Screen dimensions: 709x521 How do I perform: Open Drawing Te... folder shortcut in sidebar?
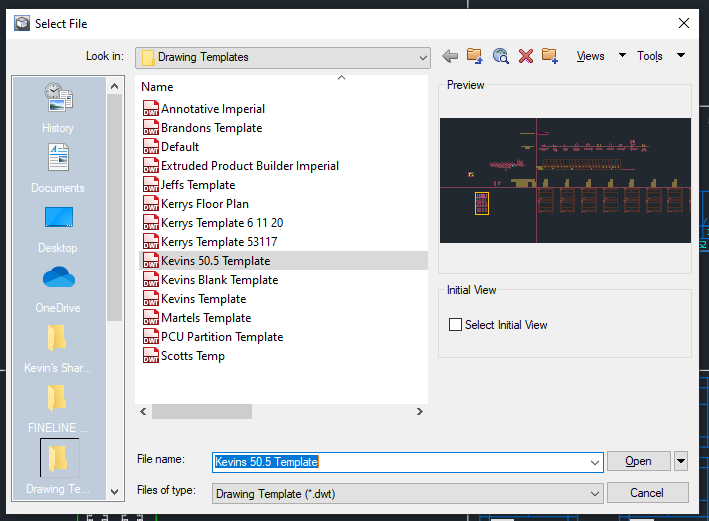(x=58, y=468)
